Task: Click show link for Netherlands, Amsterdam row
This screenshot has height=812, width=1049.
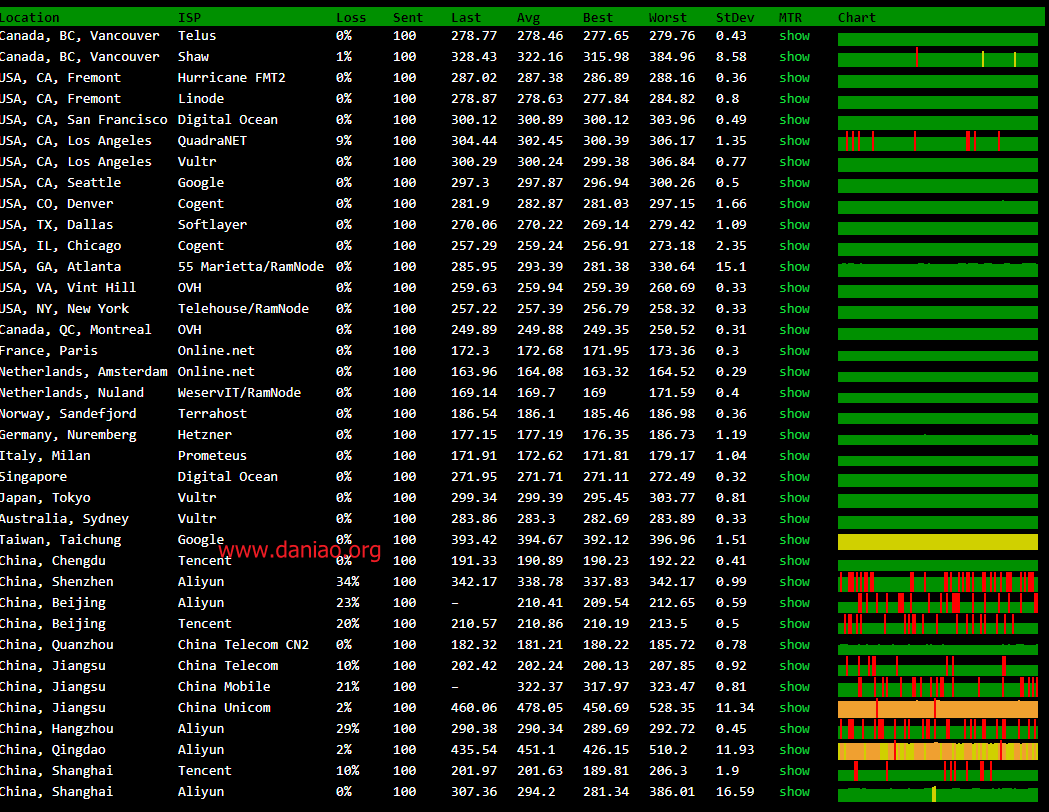Action: (x=794, y=371)
